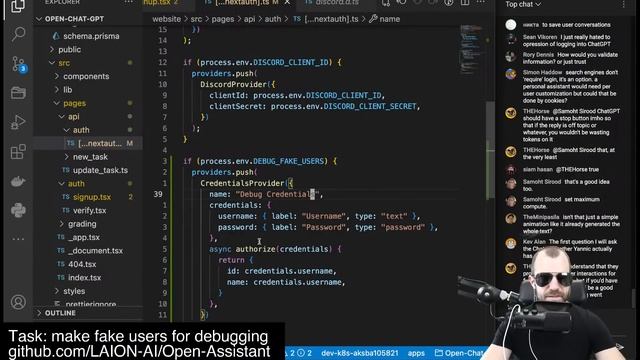Click 'api' in the breadcrumb path
Screen dimensions: 640x360
249,19
